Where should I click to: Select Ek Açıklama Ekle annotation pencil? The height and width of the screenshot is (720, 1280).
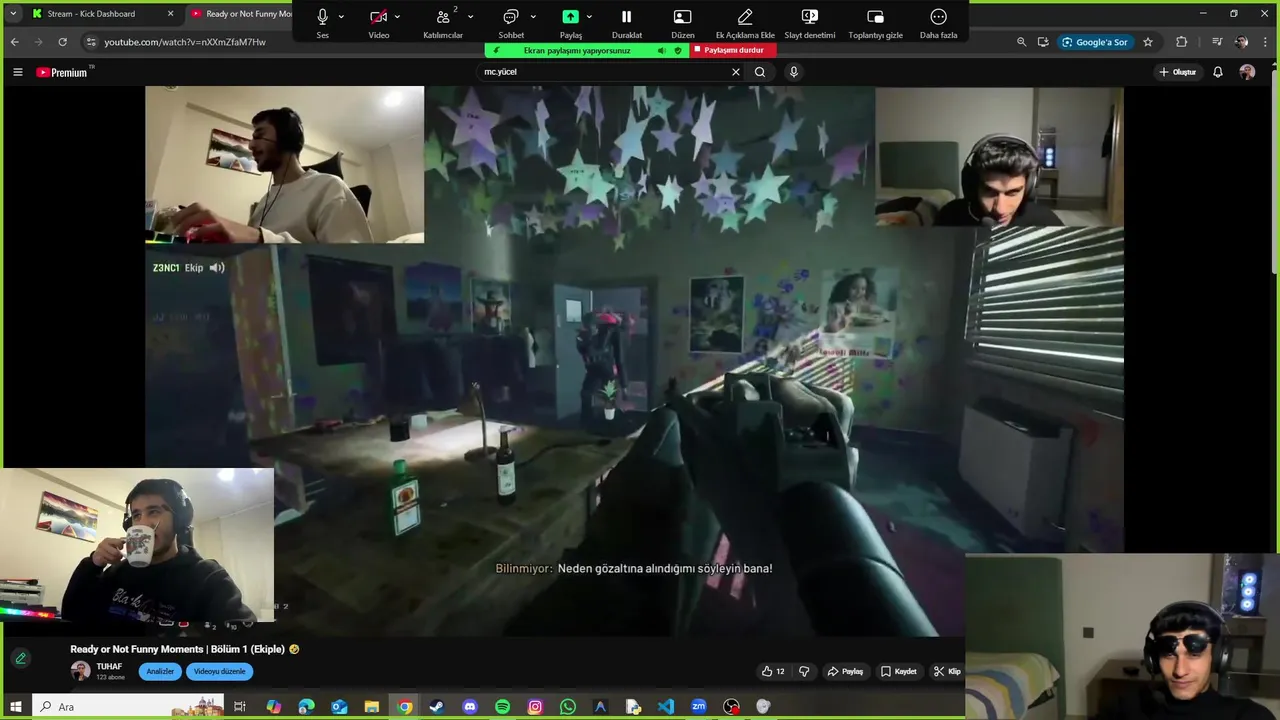point(745,22)
